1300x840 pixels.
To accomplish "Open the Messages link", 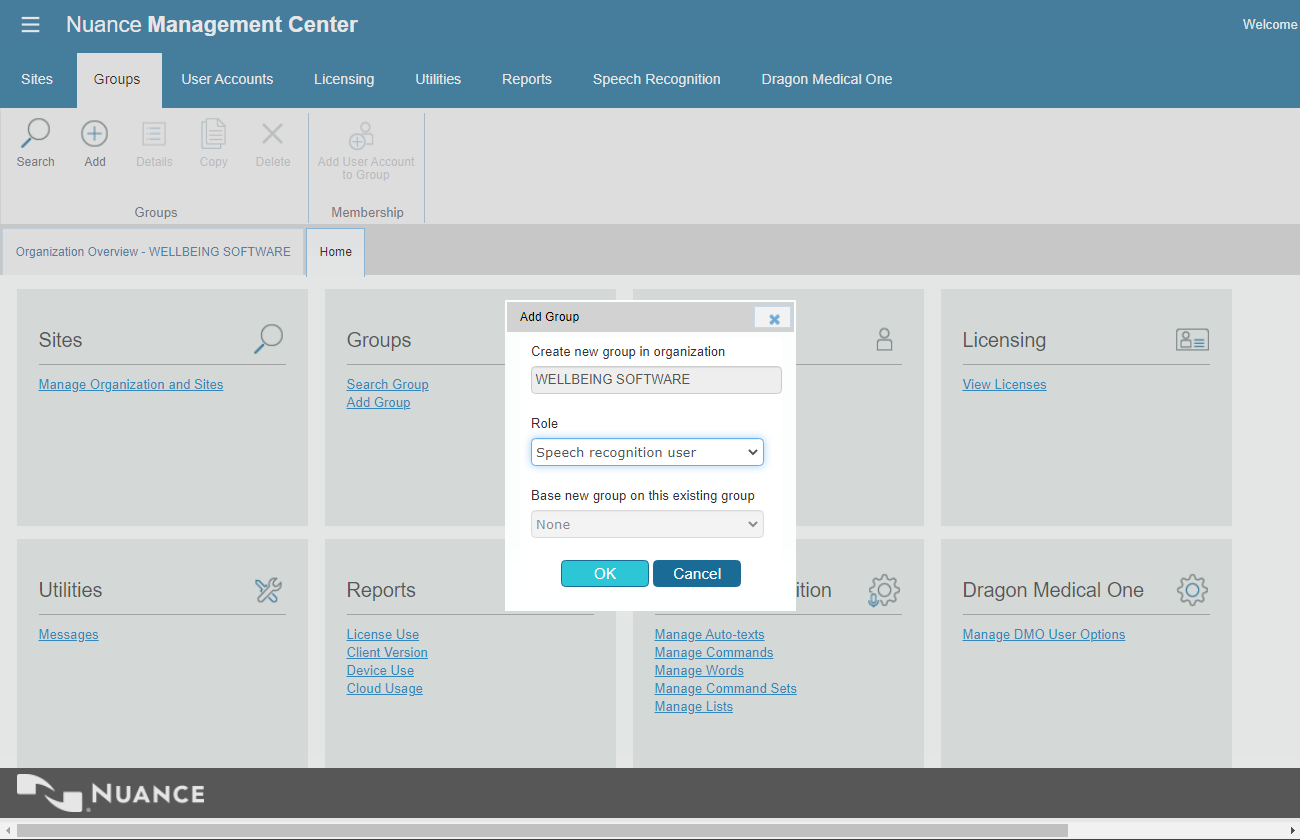I will pos(69,634).
